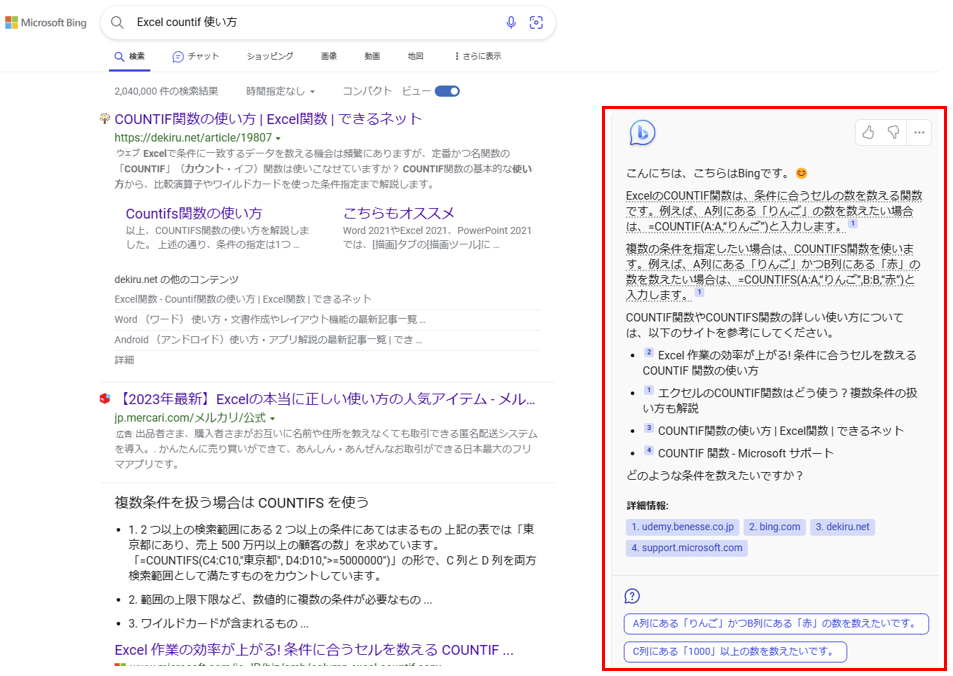Click the question mark help icon
953x676 pixels.
tap(632, 596)
